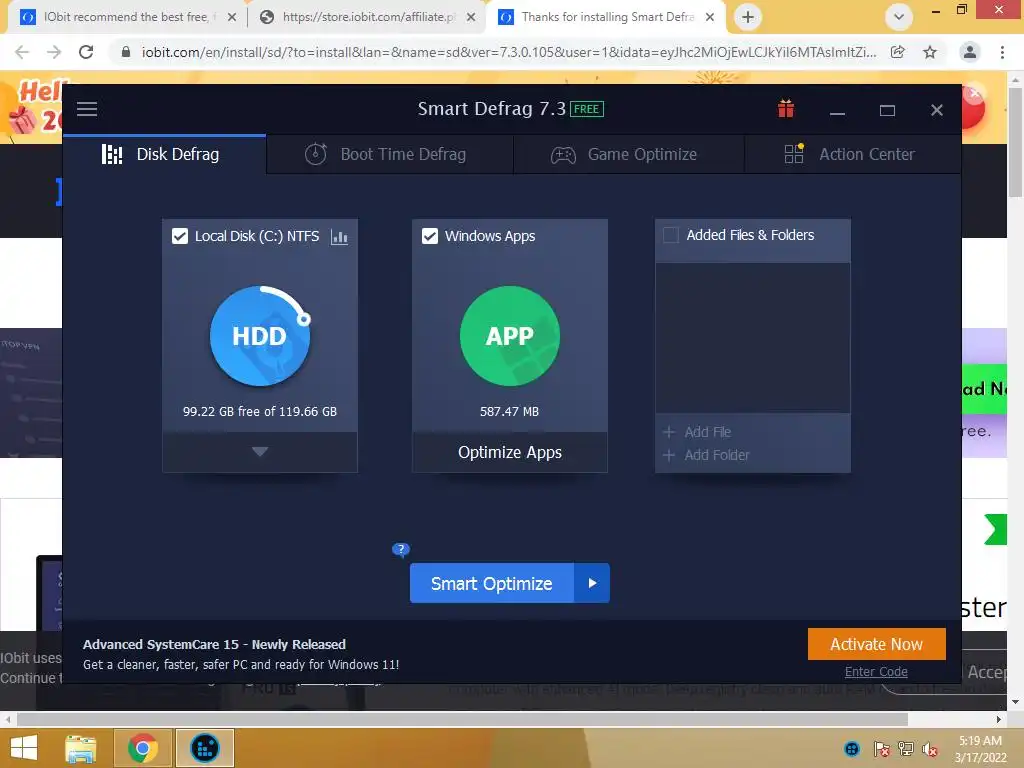Open a new Chrome tab
The image size is (1024, 768).
click(x=748, y=17)
